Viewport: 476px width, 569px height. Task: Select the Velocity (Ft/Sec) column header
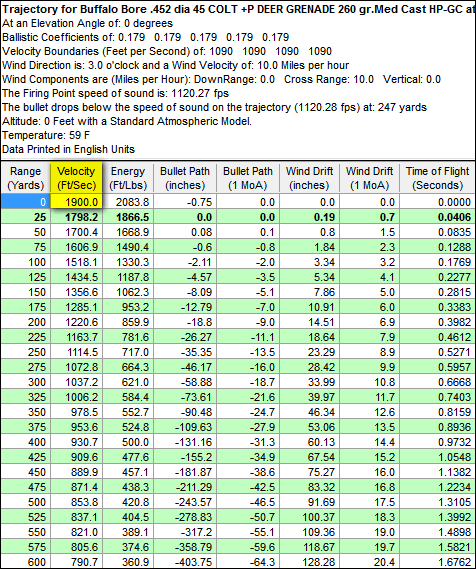pos(77,178)
